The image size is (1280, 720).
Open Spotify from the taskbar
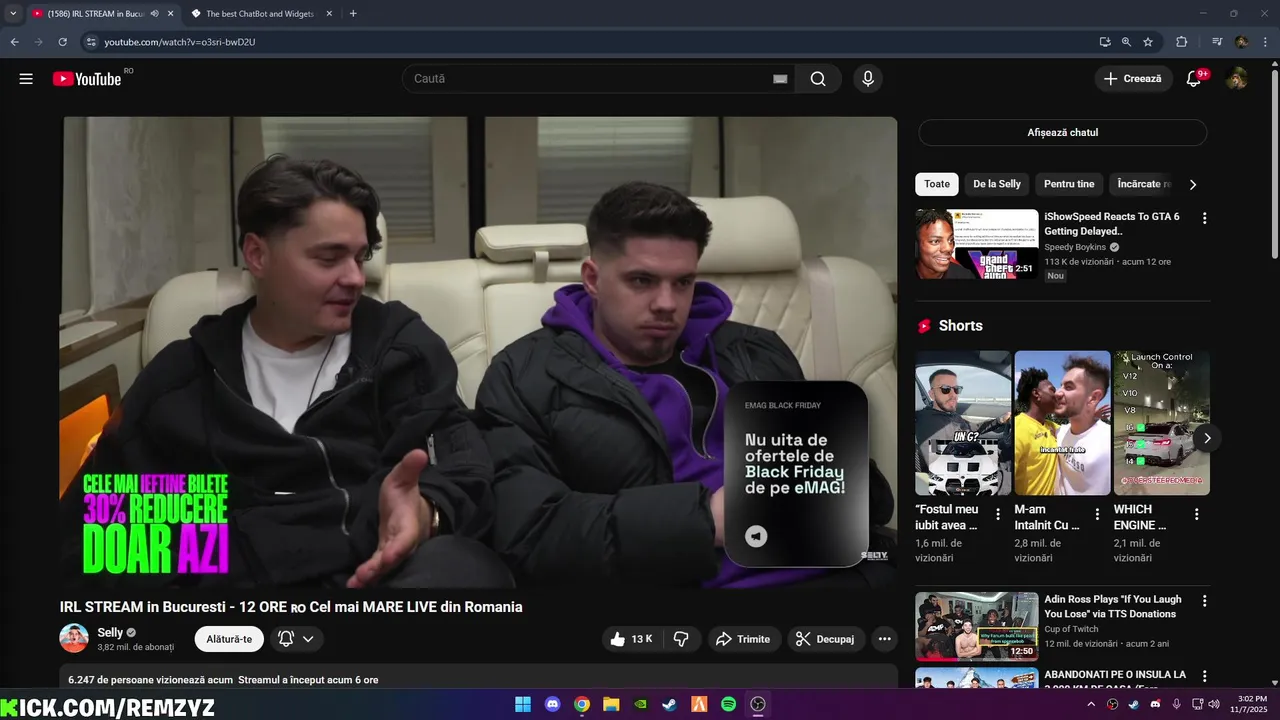(728, 704)
